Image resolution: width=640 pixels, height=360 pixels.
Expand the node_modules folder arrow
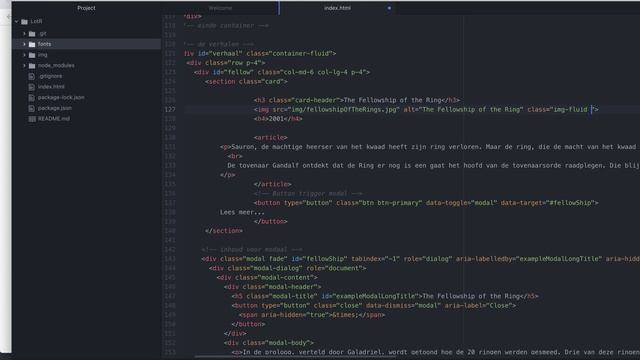click(x=24, y=65)
